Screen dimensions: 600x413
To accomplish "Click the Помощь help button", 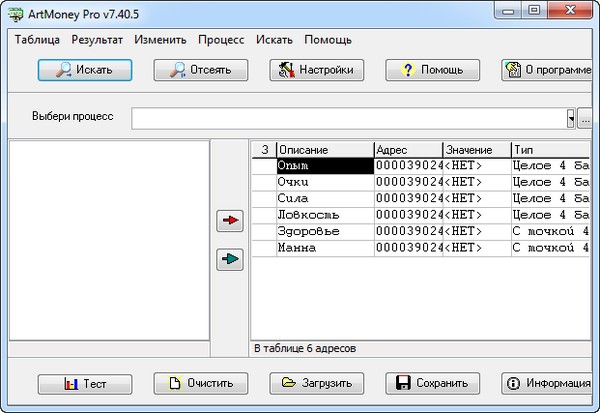I will [x=432, y=70].
